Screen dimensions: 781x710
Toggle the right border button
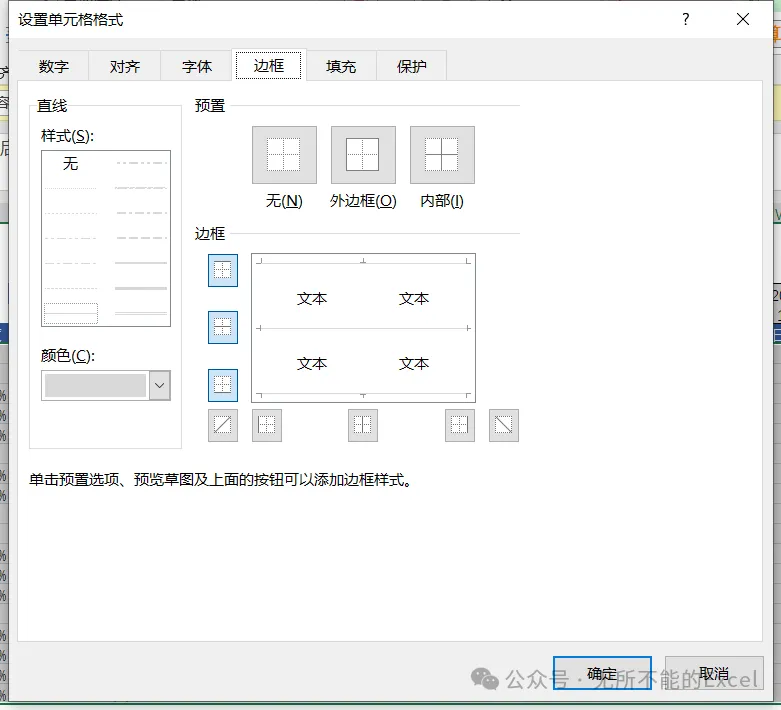click(x=459, y=425)
